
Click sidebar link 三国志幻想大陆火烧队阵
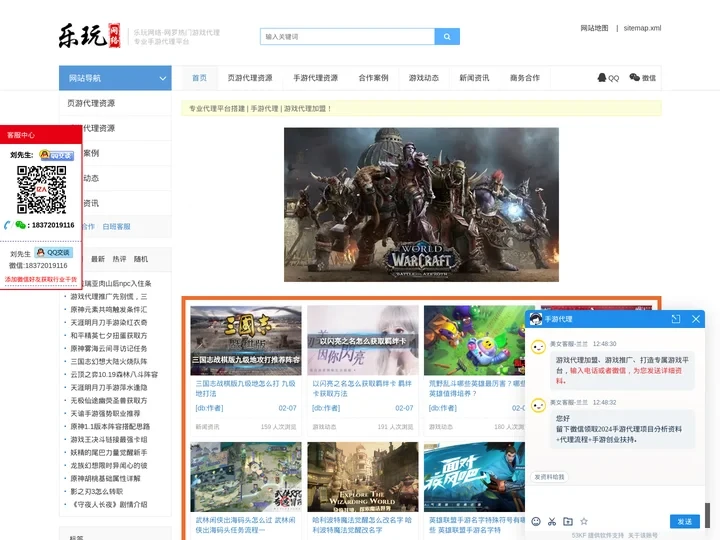[x=109, y=361]
